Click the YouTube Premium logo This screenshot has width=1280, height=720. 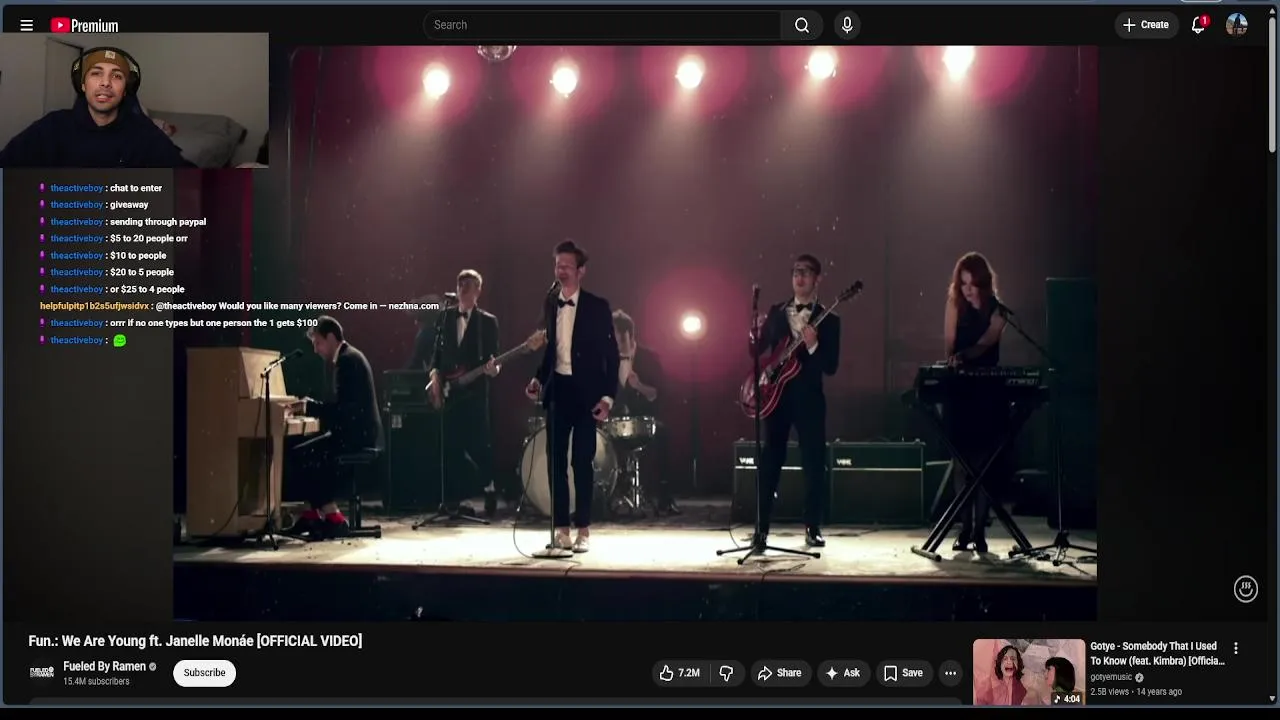click(85, 25)
